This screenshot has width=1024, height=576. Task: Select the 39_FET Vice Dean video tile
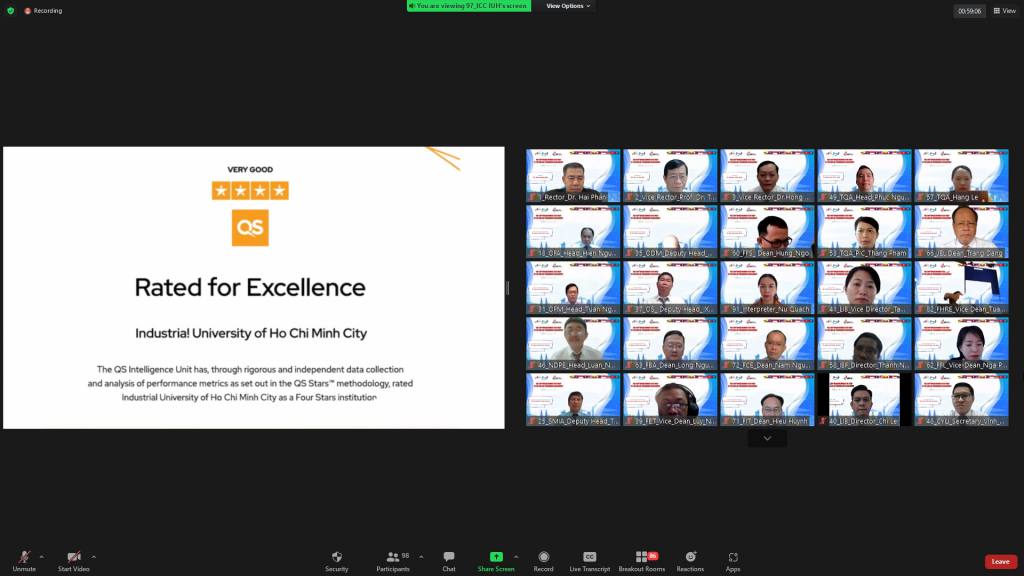click(x=670, y=400)
